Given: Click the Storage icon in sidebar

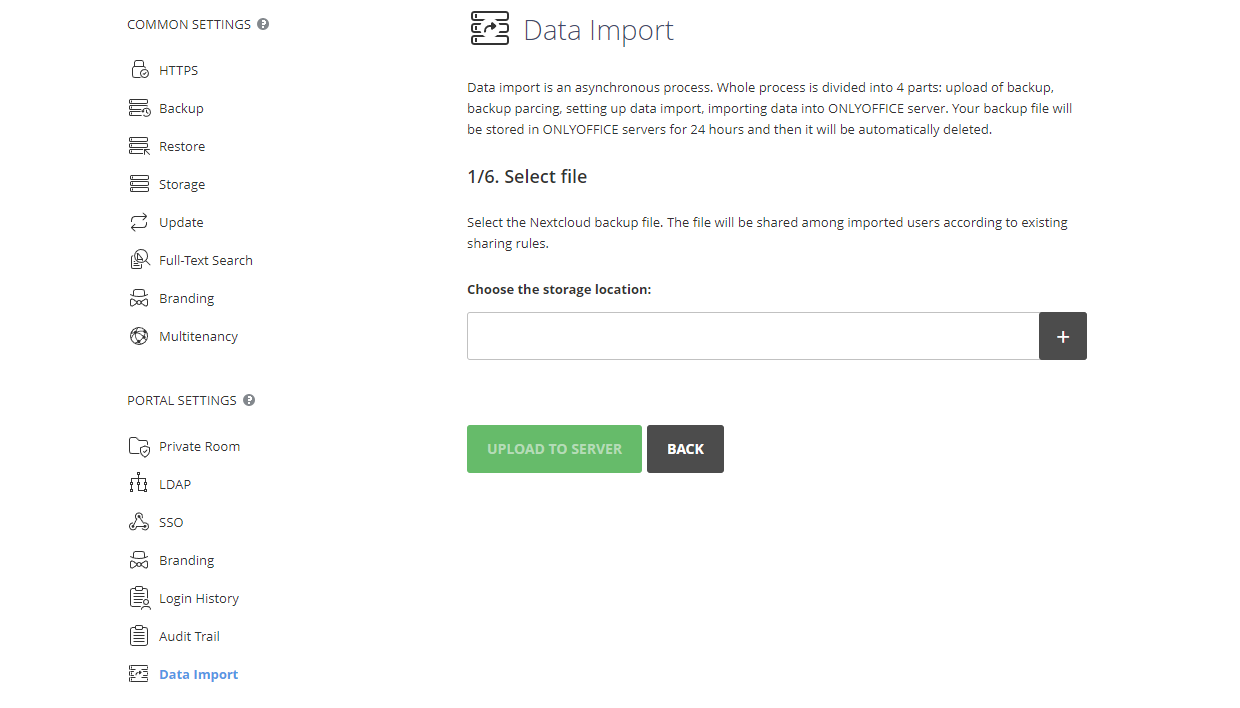Looking at the screenshot, I should tap(139, 184).
